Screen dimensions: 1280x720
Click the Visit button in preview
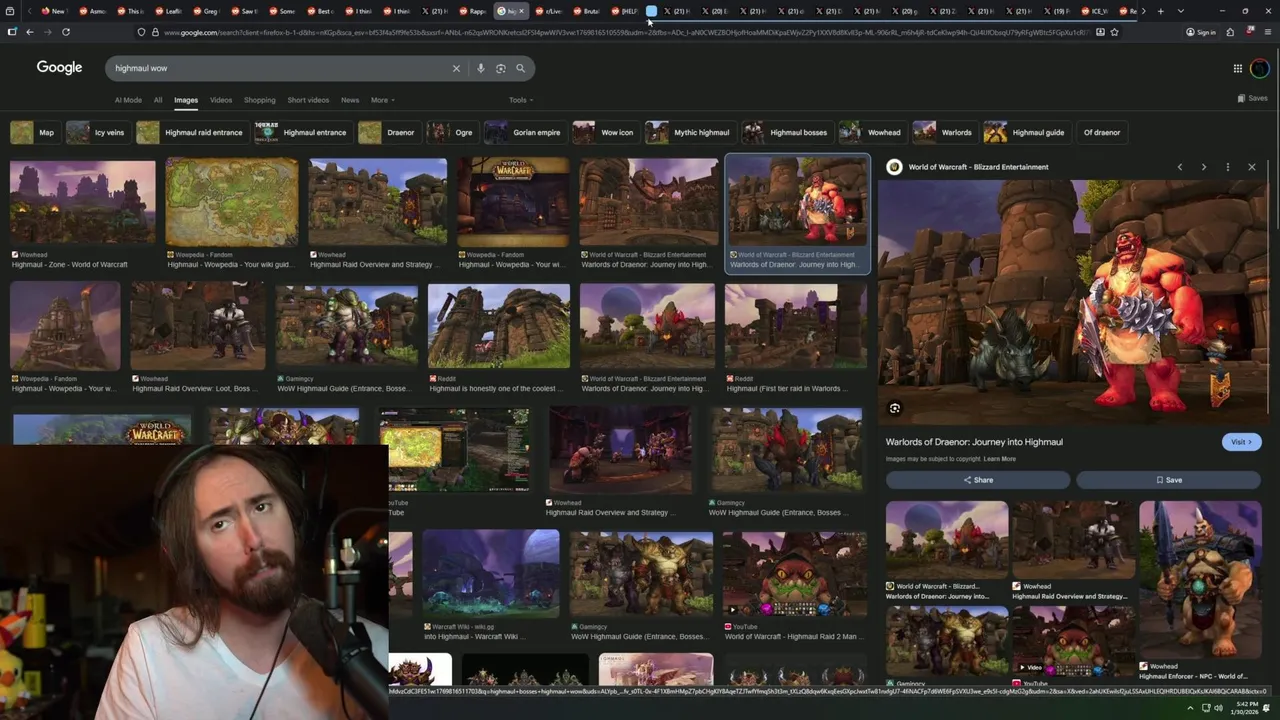coord(1241,442)
